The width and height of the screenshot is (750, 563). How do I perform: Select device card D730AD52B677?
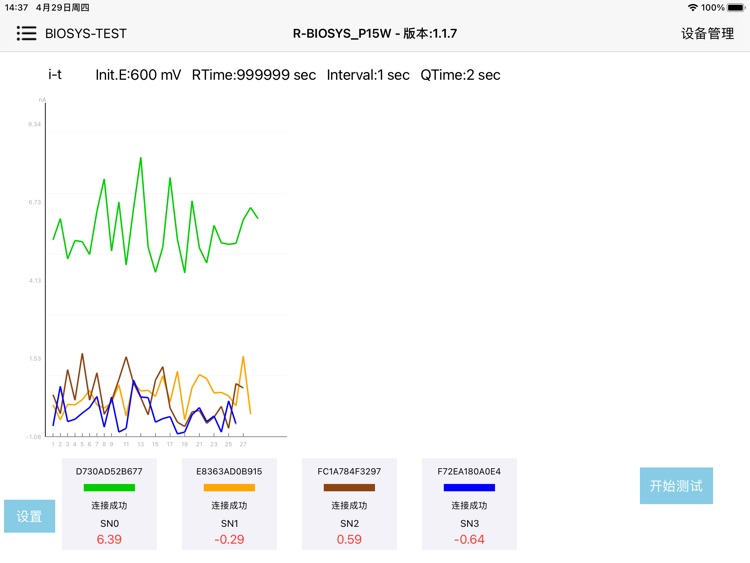coord(109,504)
